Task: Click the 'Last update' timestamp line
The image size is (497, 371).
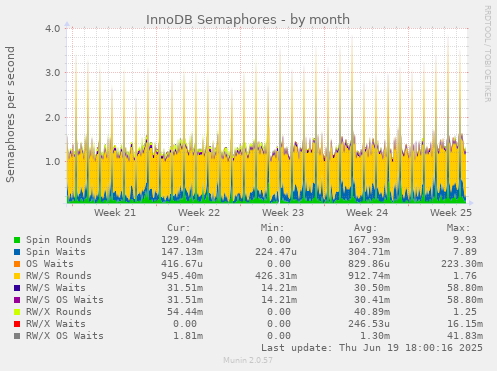Action: (x=372, y=348)
